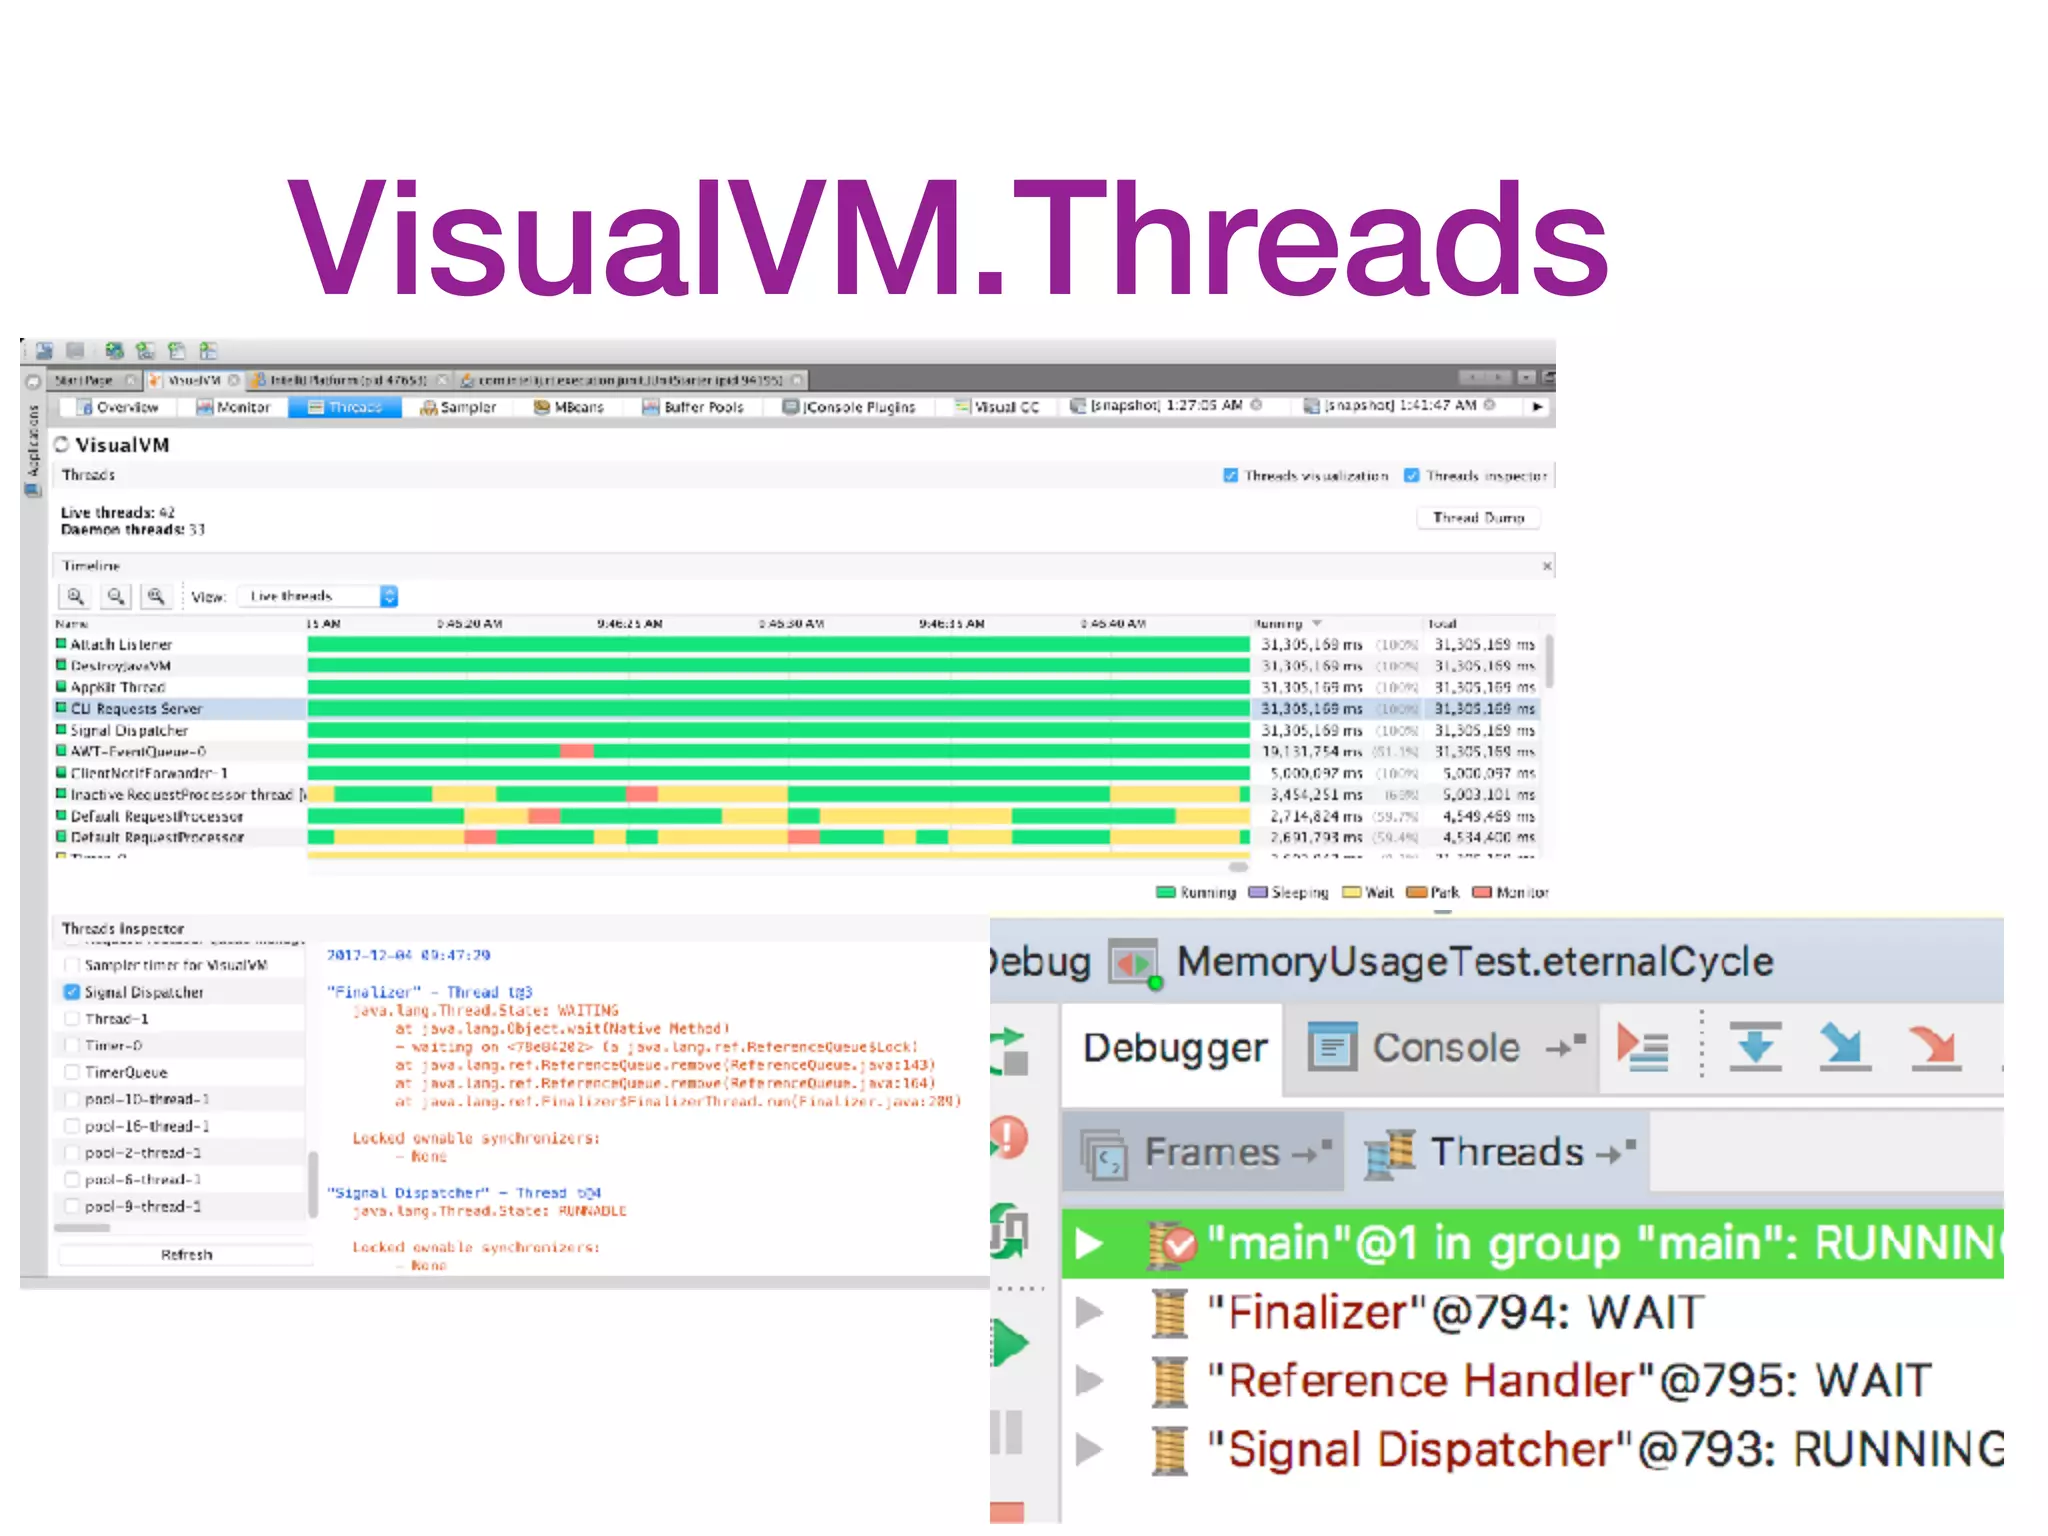Select the CLI Requests Server thread row
Screen dimensions: 2048x1536
pos(137,709)
